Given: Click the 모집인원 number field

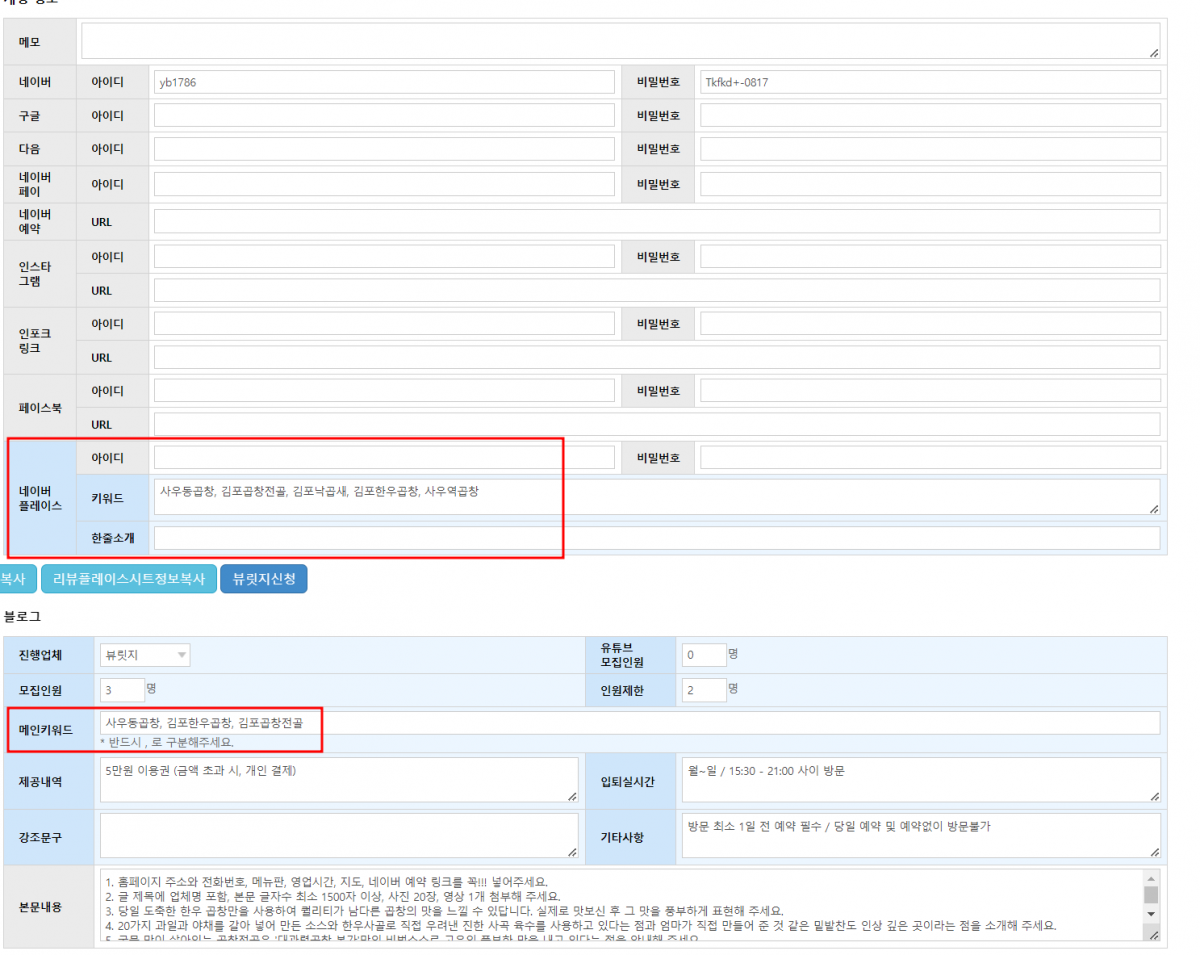Looking at the screenshot, I should click(x=122, y=690).
